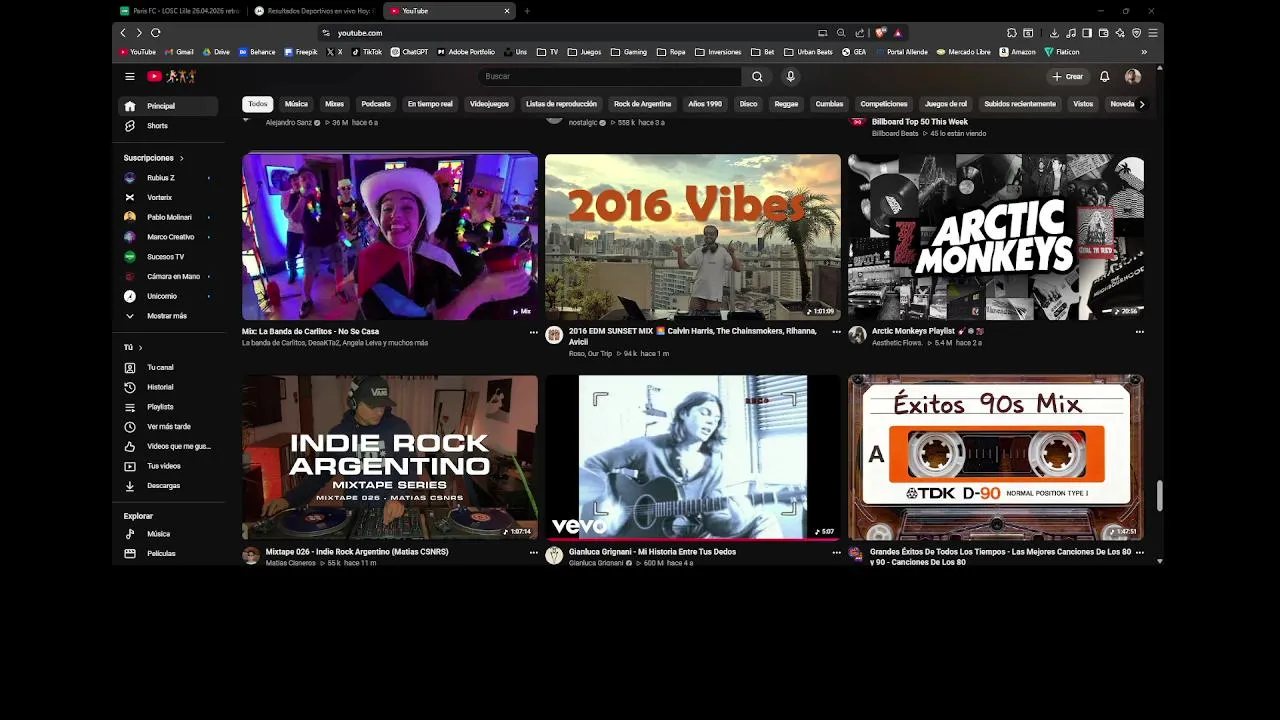Screen dimensions: 1280x720
Task: Expand the Suscripciones section arrow
Action: tap(181, 158)
